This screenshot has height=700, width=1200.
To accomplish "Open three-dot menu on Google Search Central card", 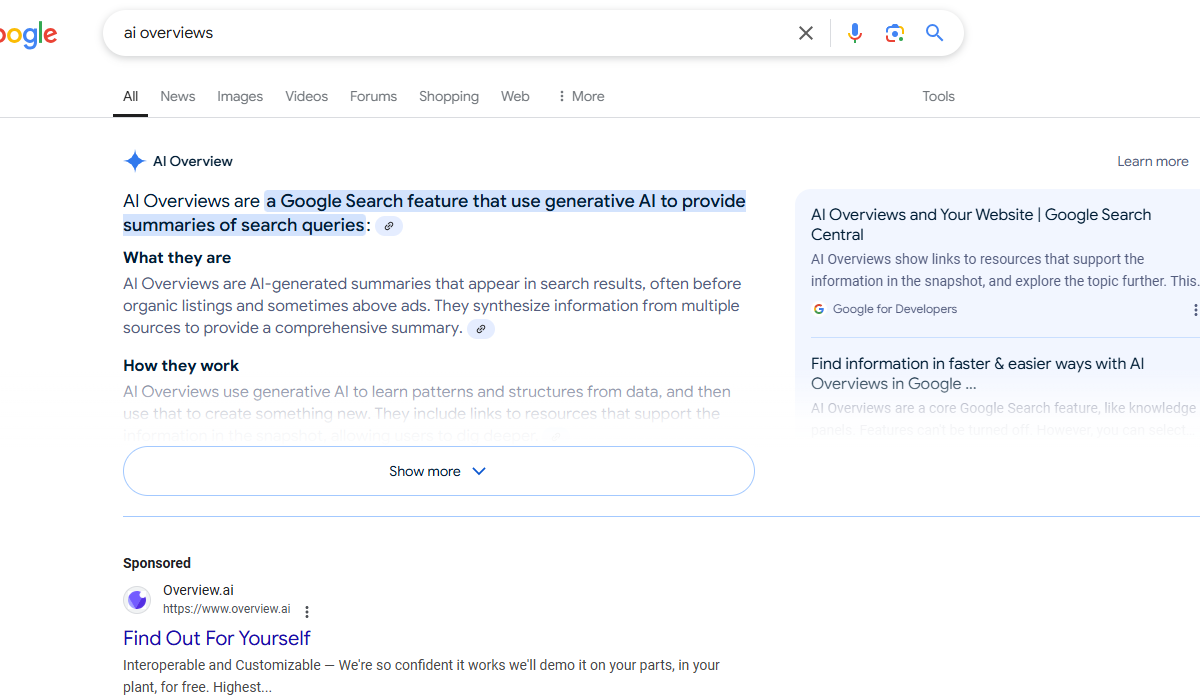I will [x=1195, y=310].
